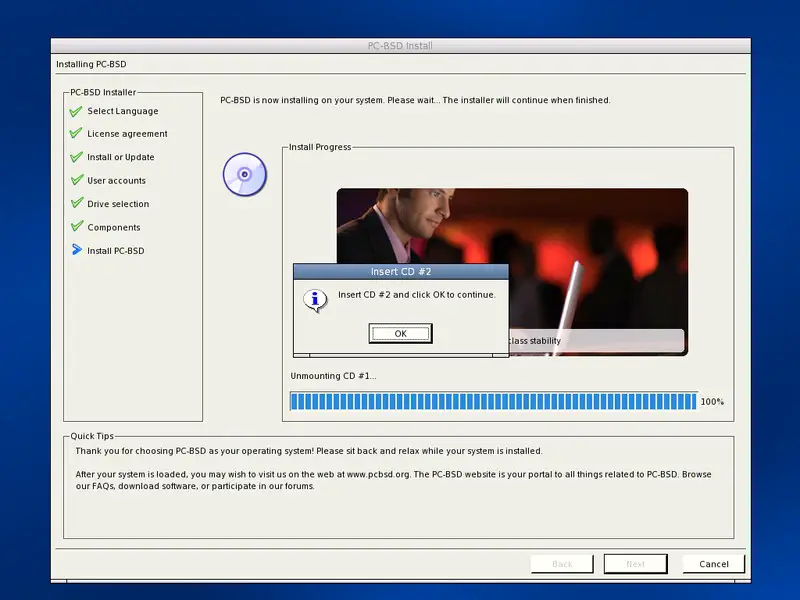Click the 'PC-BSD is now installing' message

pyautogui.click(x=415, y=100)
